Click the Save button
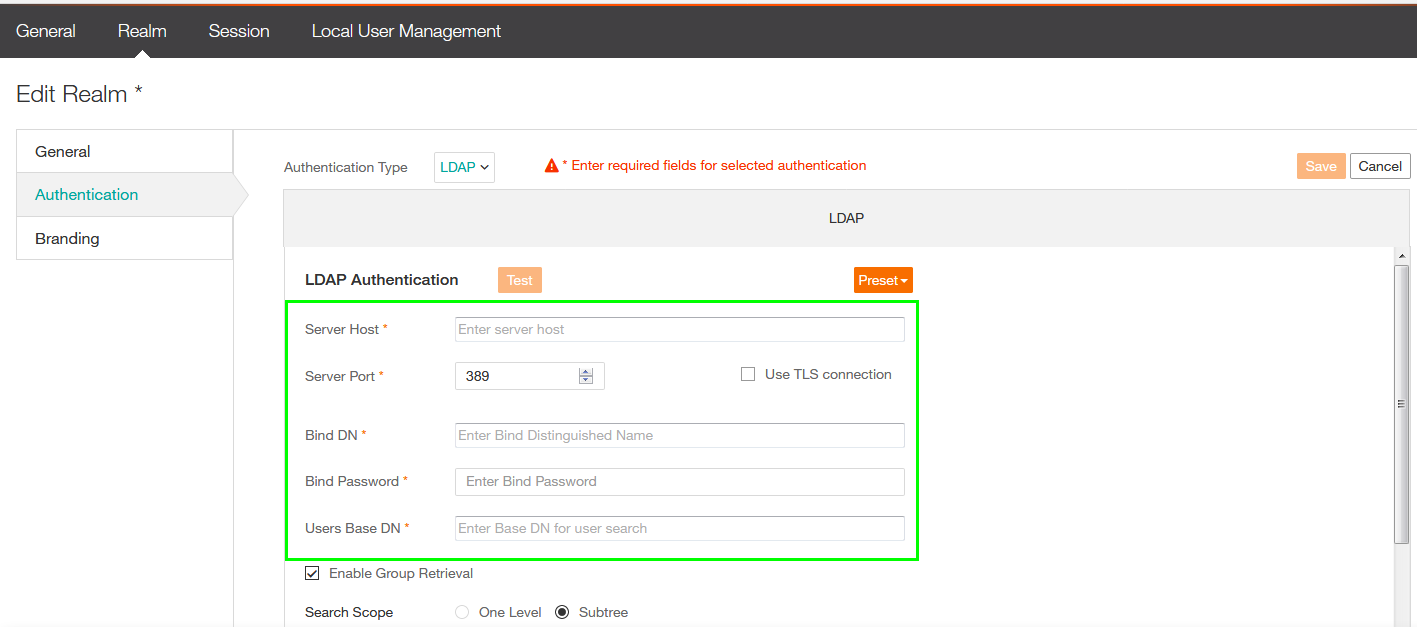The image size is (1417, 627). click(x=1321, y=166)
